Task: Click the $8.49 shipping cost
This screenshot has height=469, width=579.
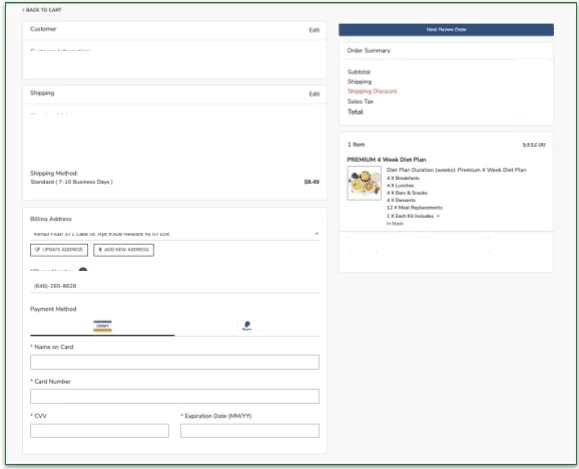Action: coord(312,182)
